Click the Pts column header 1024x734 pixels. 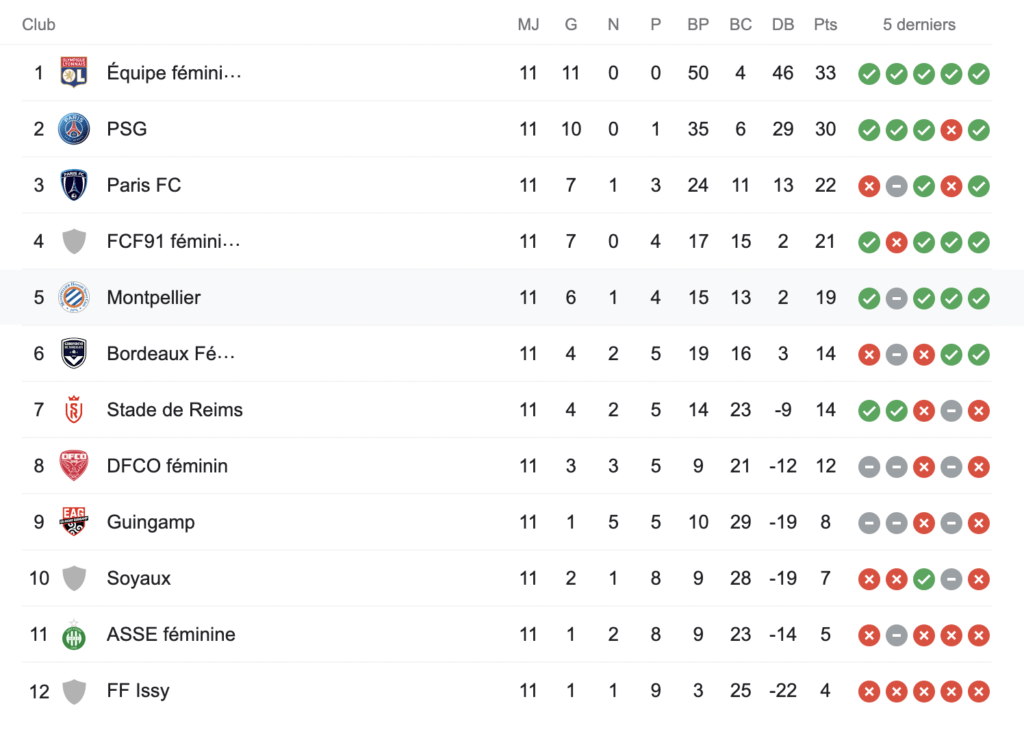coord(825,24)
